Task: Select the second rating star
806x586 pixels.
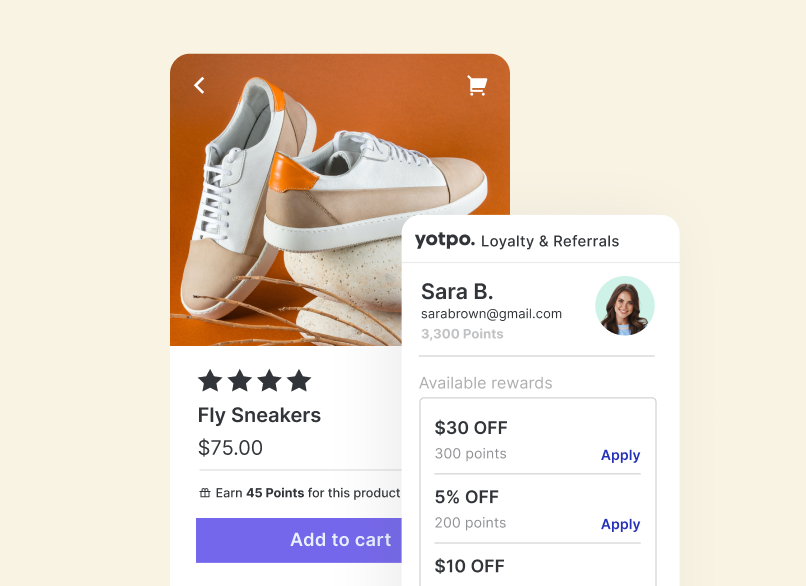Action: 240,381
